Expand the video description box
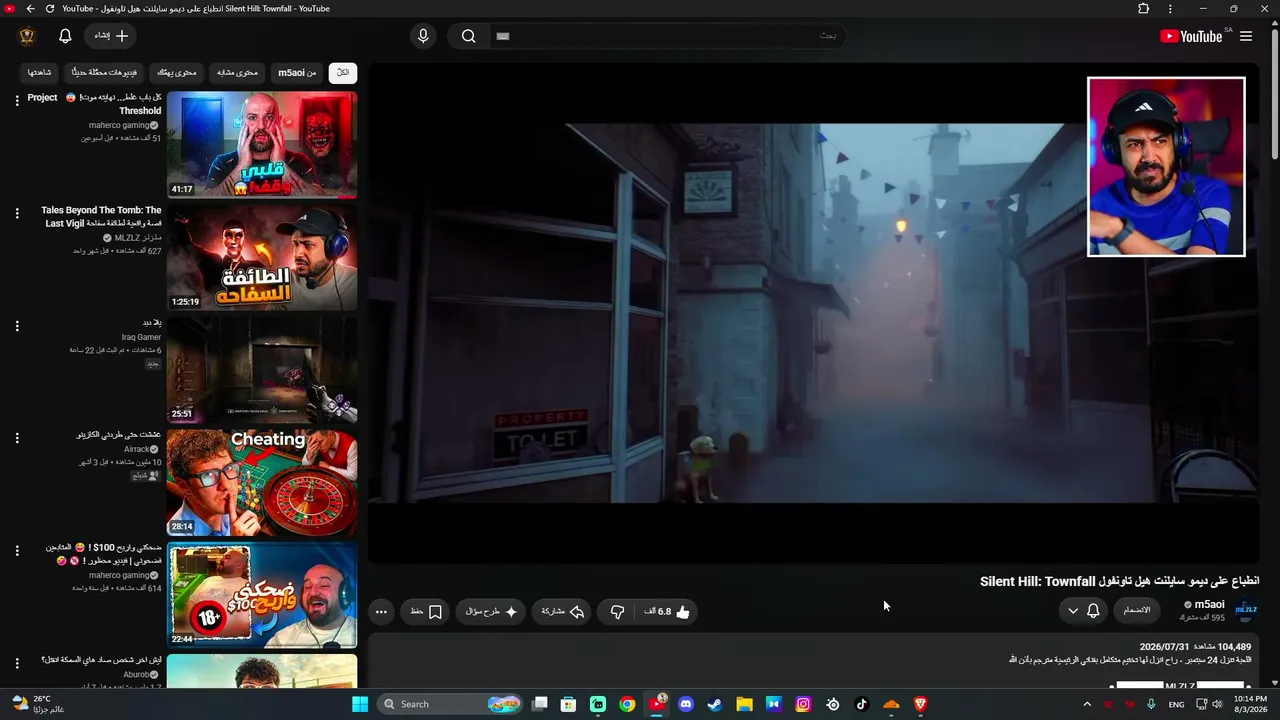Viewport: 1280px width, 720px height. tap(813, 660)
